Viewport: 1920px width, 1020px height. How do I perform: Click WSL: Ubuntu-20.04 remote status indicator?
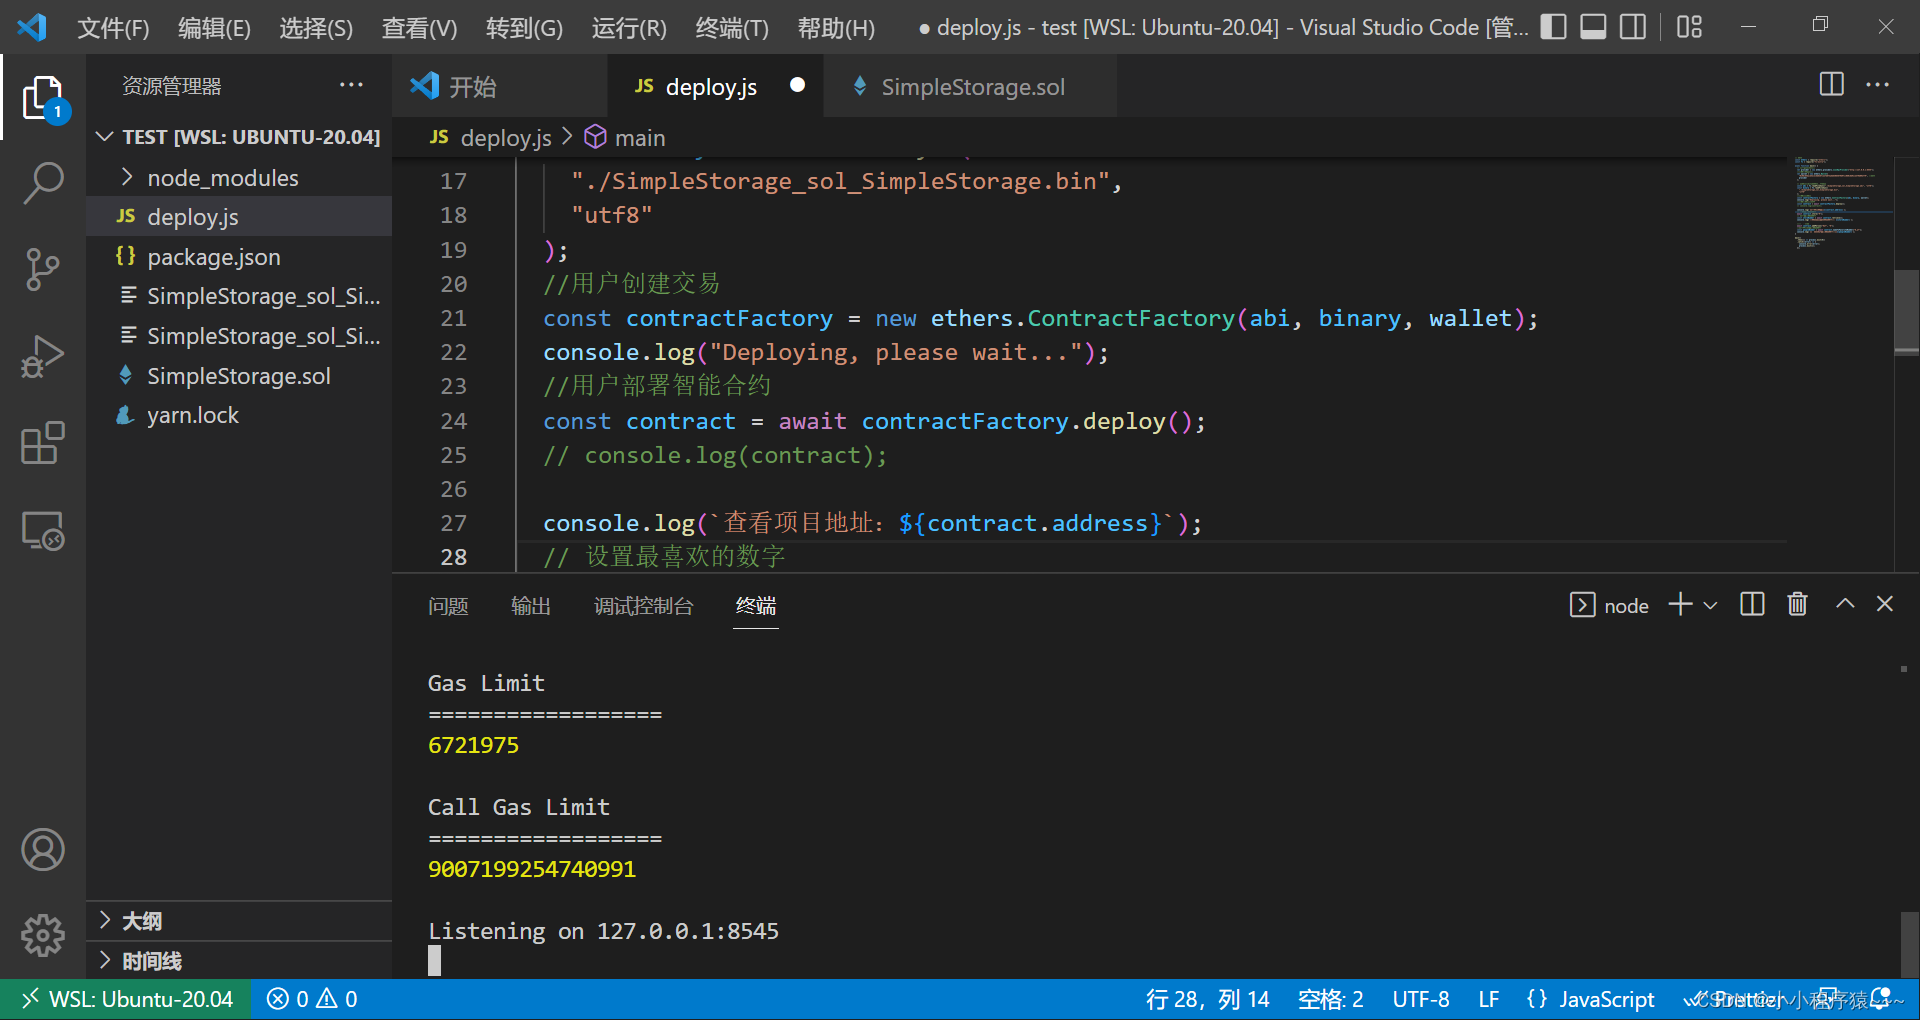point(126,999)
